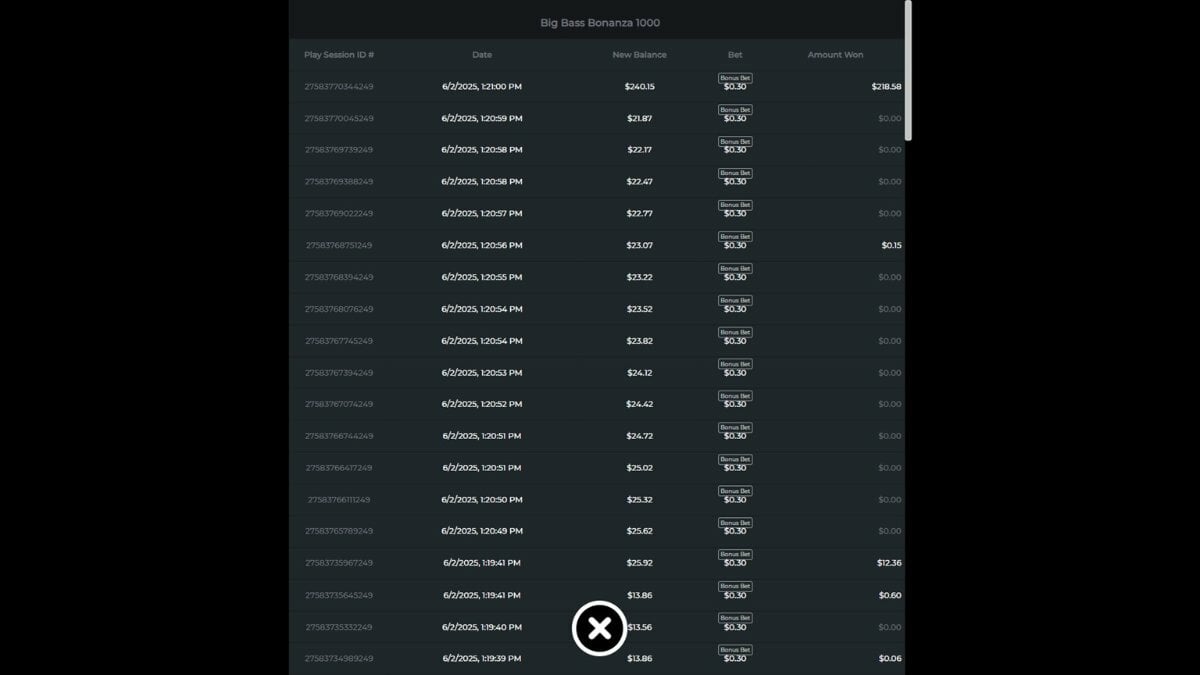The width and height of the screenshot is (1200, 675).
Task: Click the Bonus Bet badge in the 1:21:00 PM row
Action: tap(735, 78)
